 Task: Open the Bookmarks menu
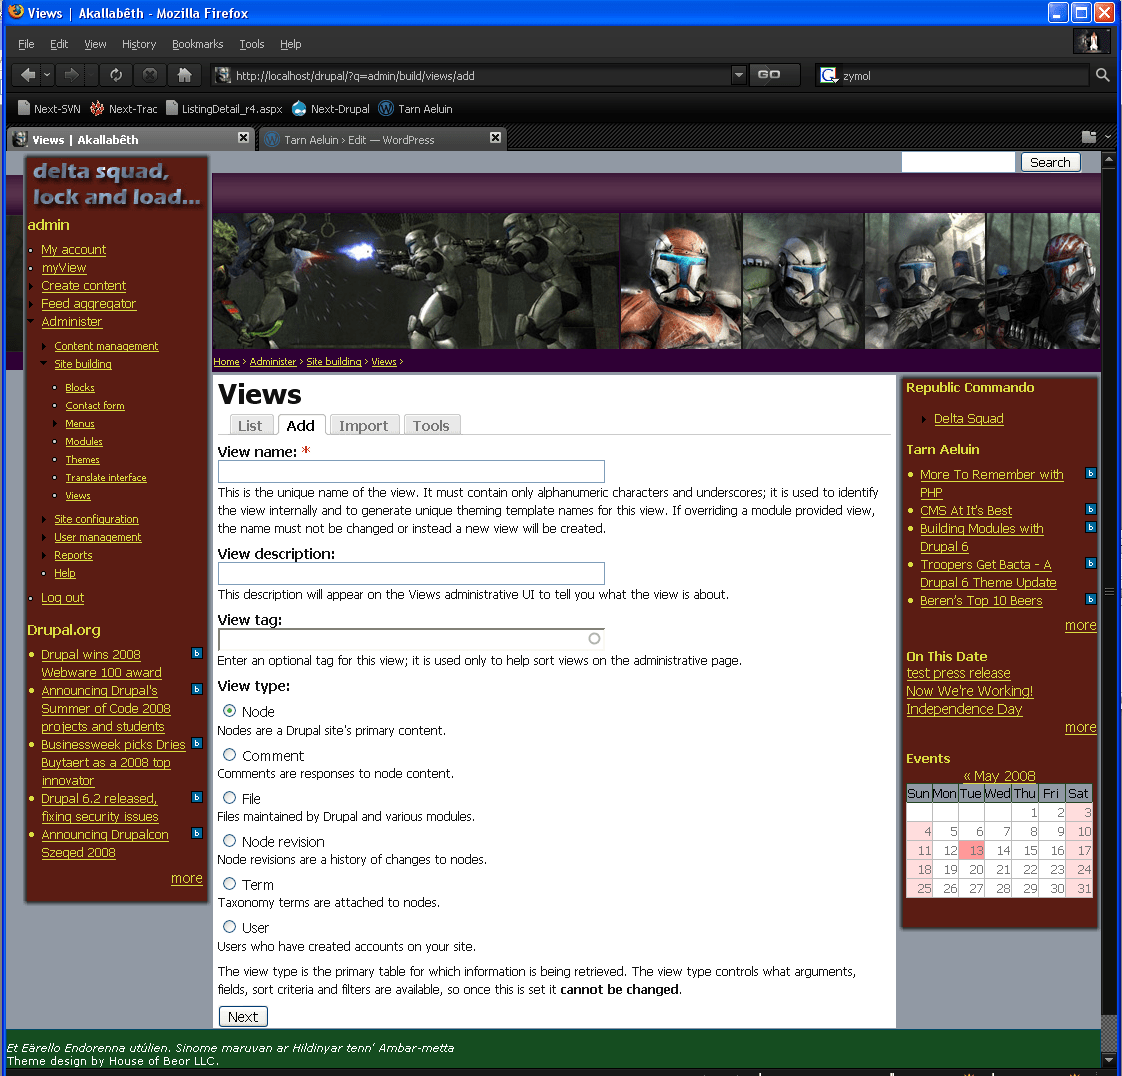coord(197,44)
